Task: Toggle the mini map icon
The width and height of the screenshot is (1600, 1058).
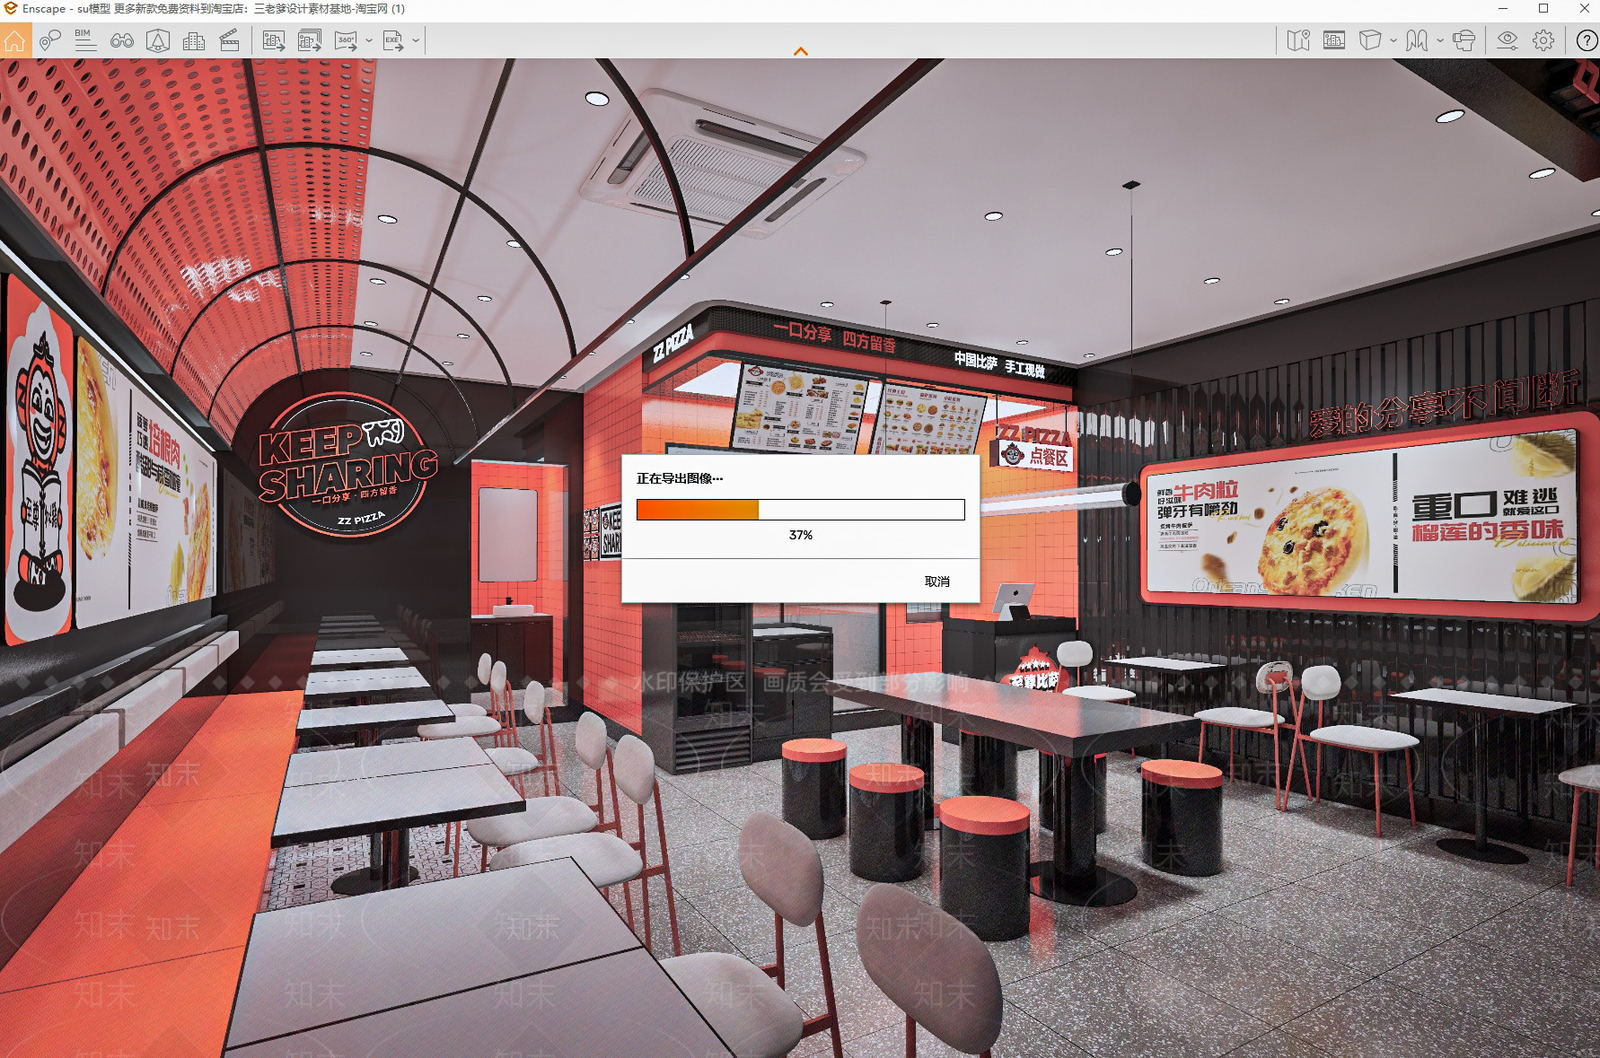Action: tap(1298, 41)
